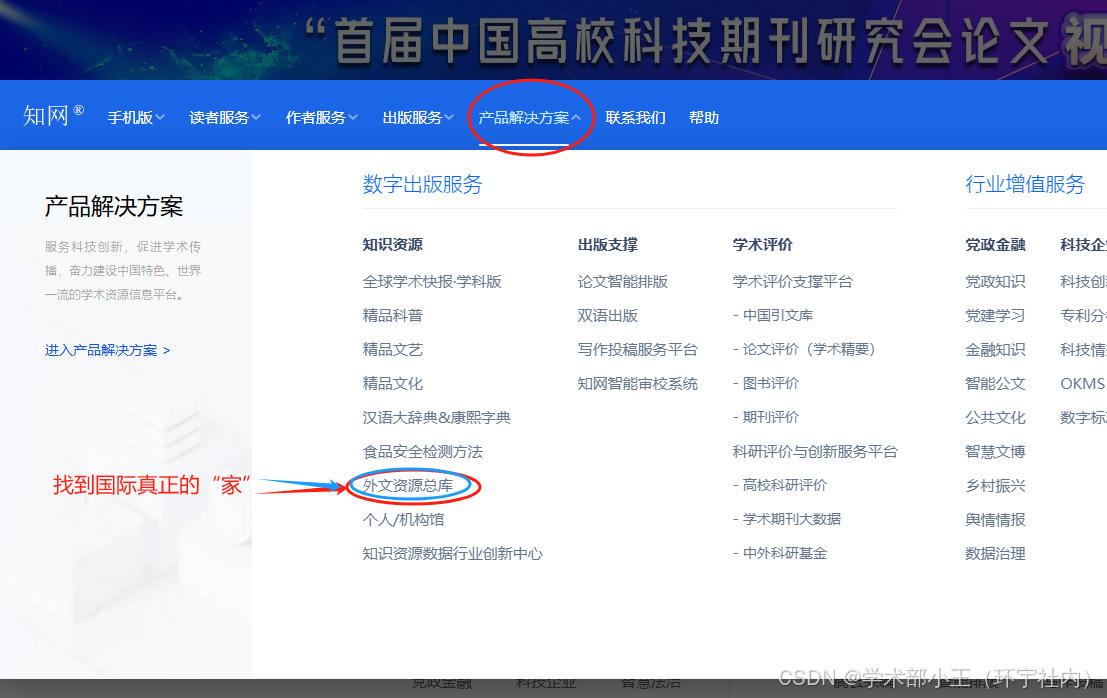Click the 数字出版服务 section heading
The width and height of the screenshot is (1107, 698).
click(x=422, y=184)
